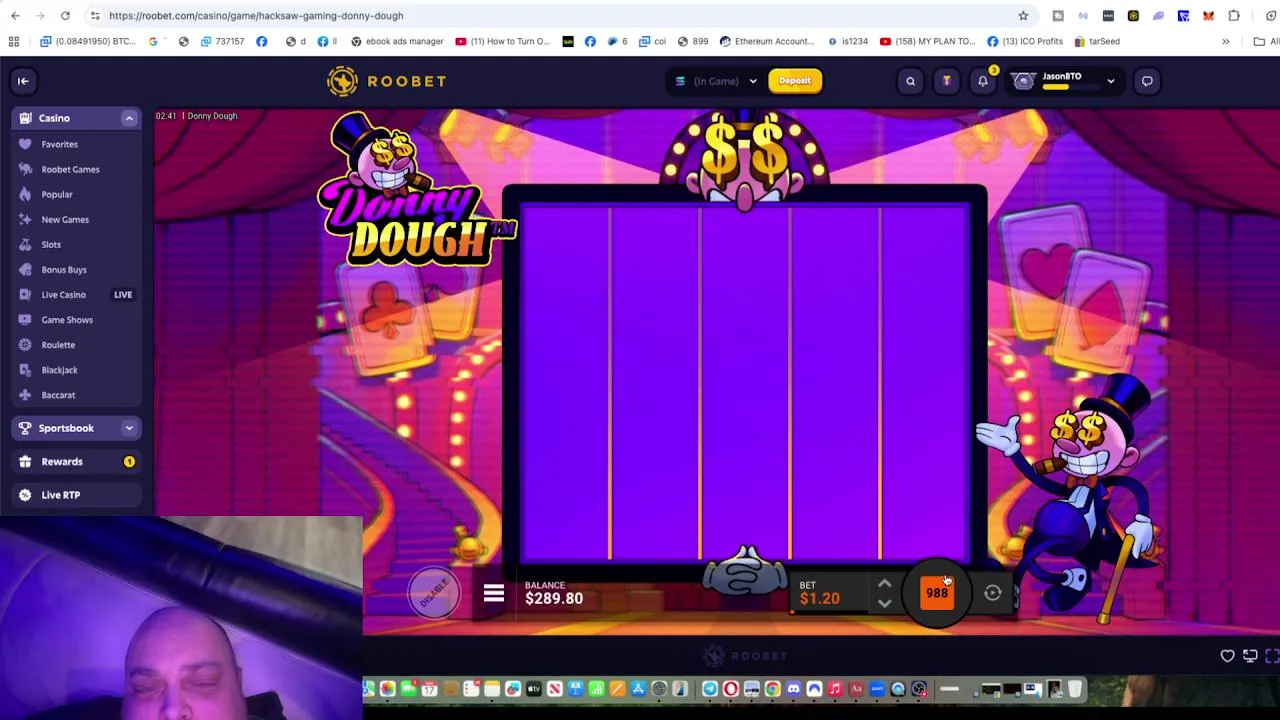The width and height of the screenshot is (1280, 720).
Task: Open Roobet Games in the sidebar
Action: click(x=70, y=169)
